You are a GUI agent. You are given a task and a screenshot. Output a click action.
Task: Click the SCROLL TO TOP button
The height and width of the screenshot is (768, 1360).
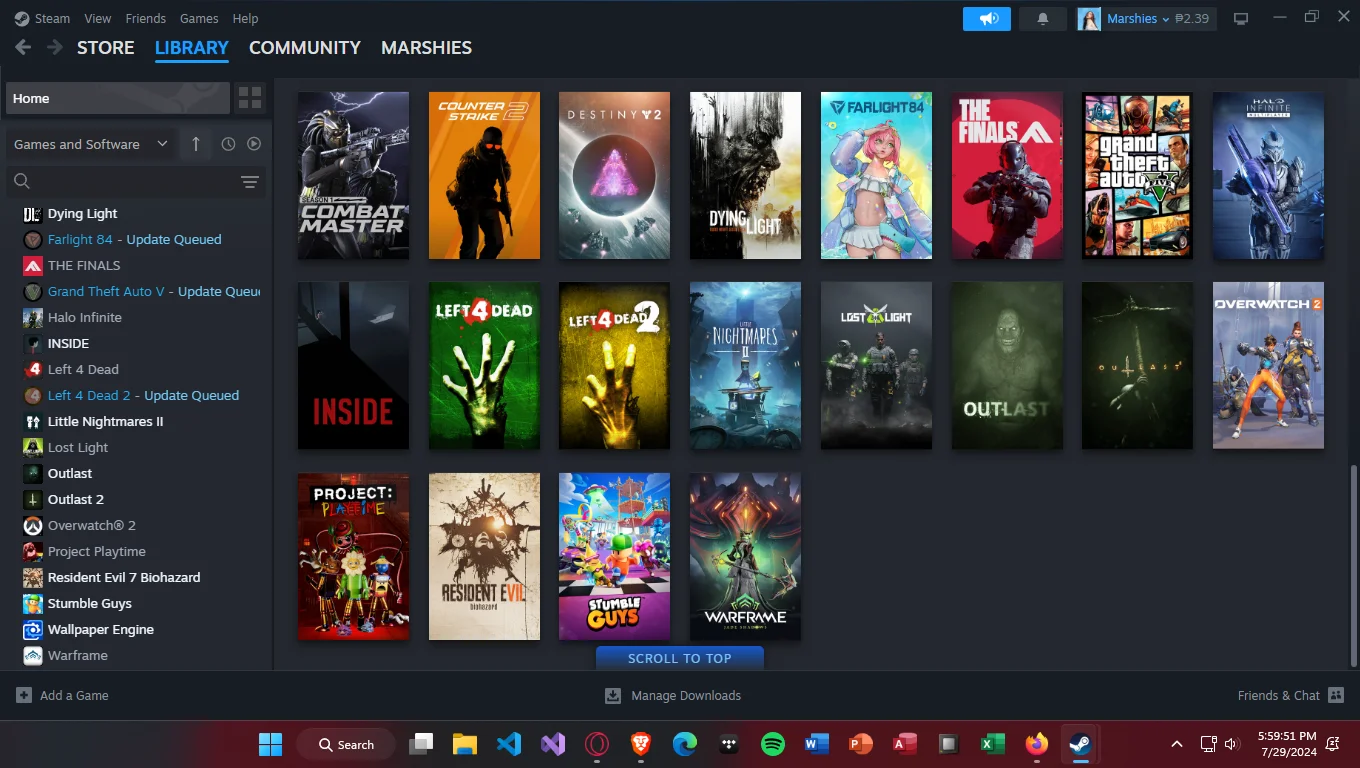[680, 658]
